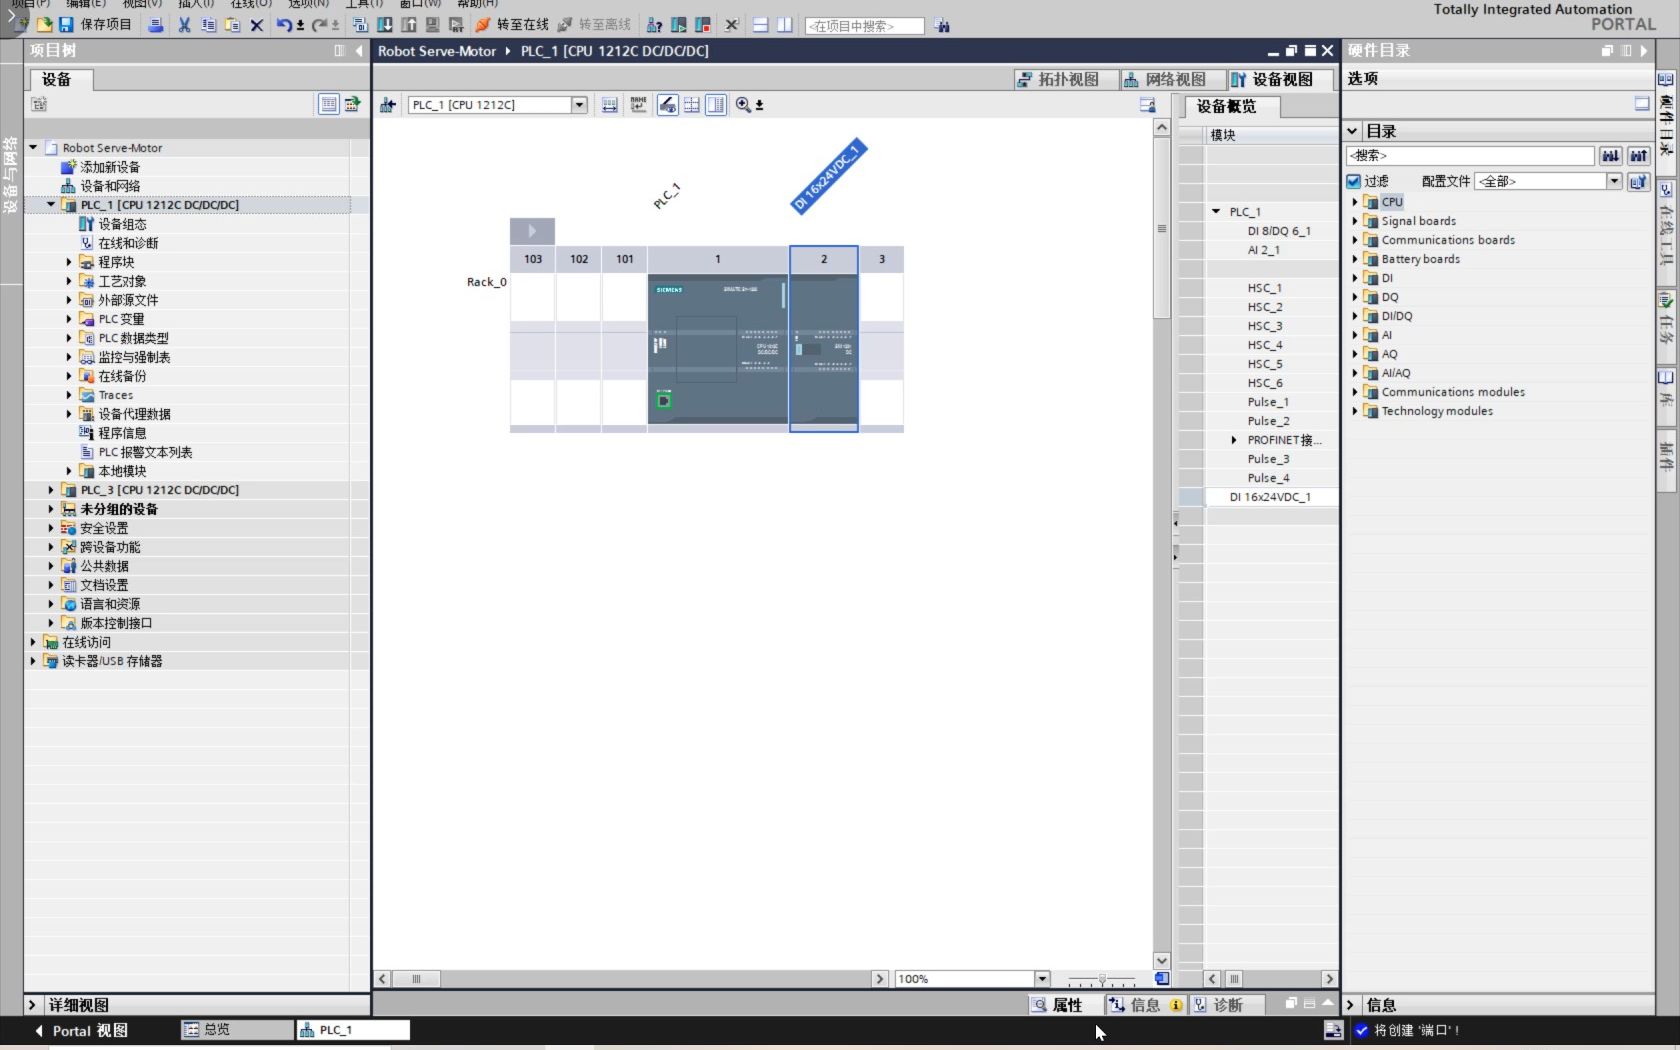Select the CPU module in slot 1
Screen dimensions: 1680x1050
point(718,350)
